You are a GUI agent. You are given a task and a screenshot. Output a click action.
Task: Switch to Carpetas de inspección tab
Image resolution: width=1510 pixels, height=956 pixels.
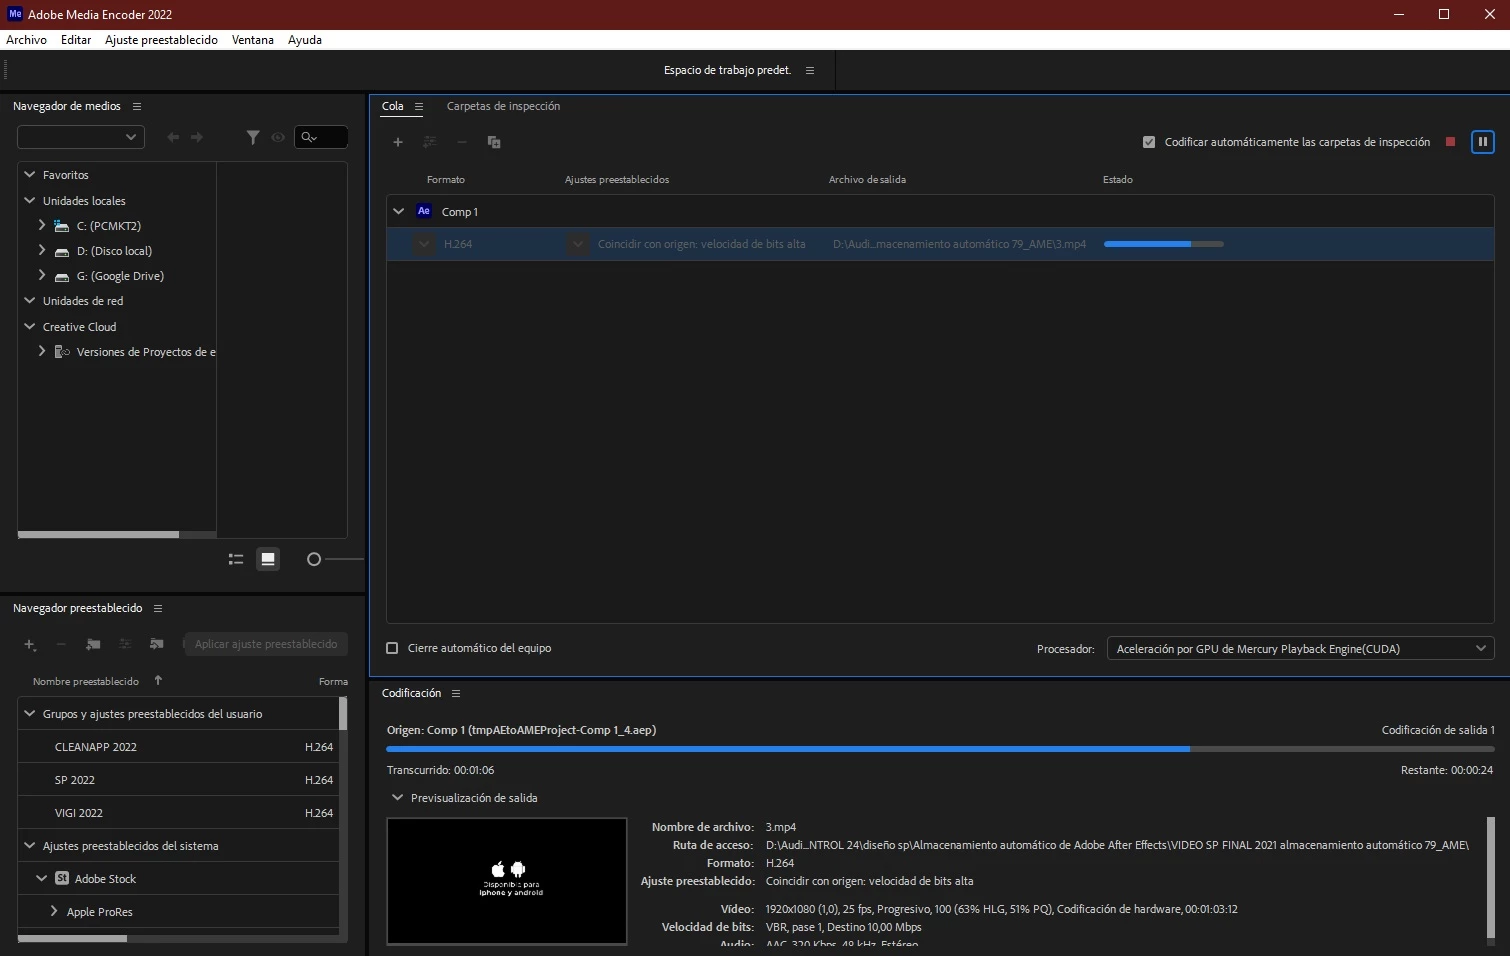503,106
